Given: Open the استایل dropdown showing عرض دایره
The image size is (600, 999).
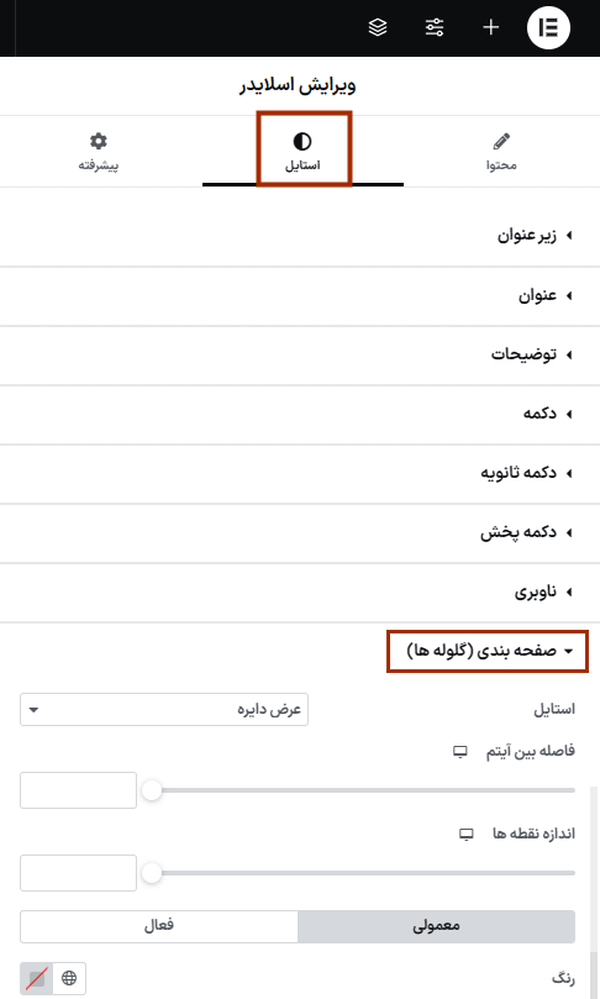Looking at the screenshot, I should (x=163, y=709).
